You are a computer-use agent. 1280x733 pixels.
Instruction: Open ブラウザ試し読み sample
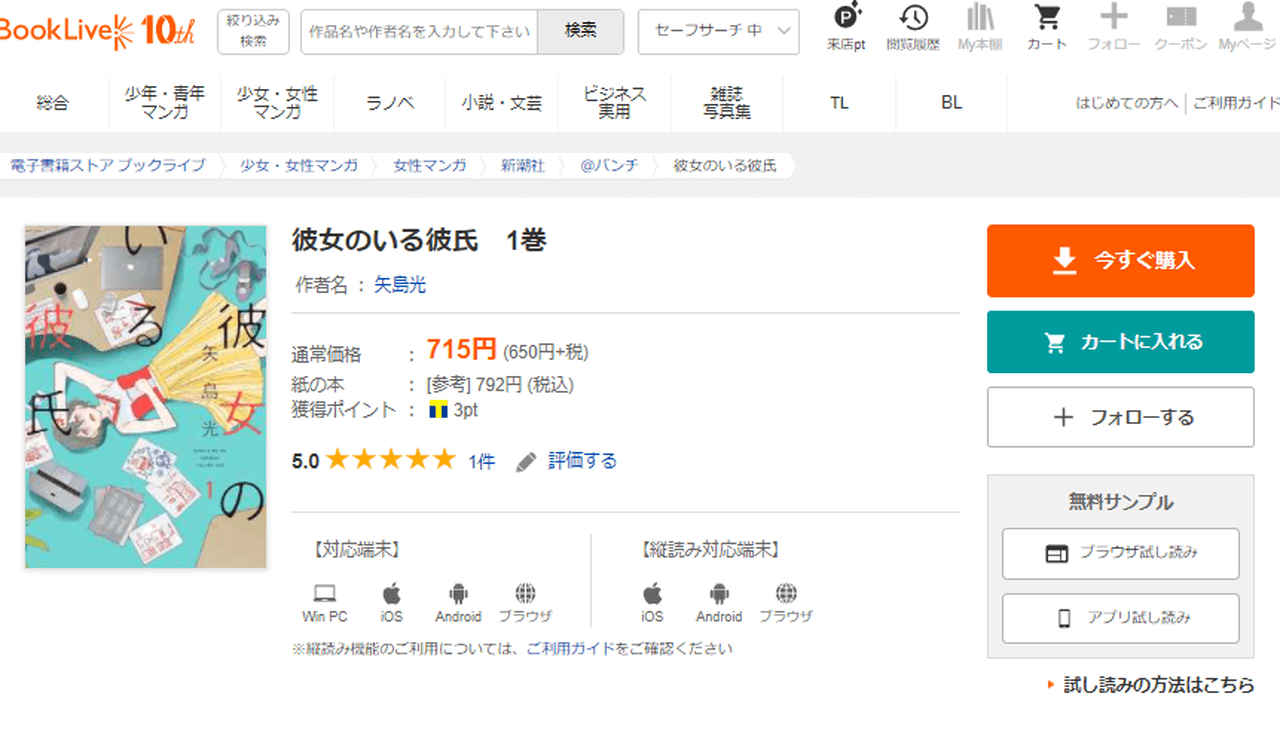[x=1120, y=553]
